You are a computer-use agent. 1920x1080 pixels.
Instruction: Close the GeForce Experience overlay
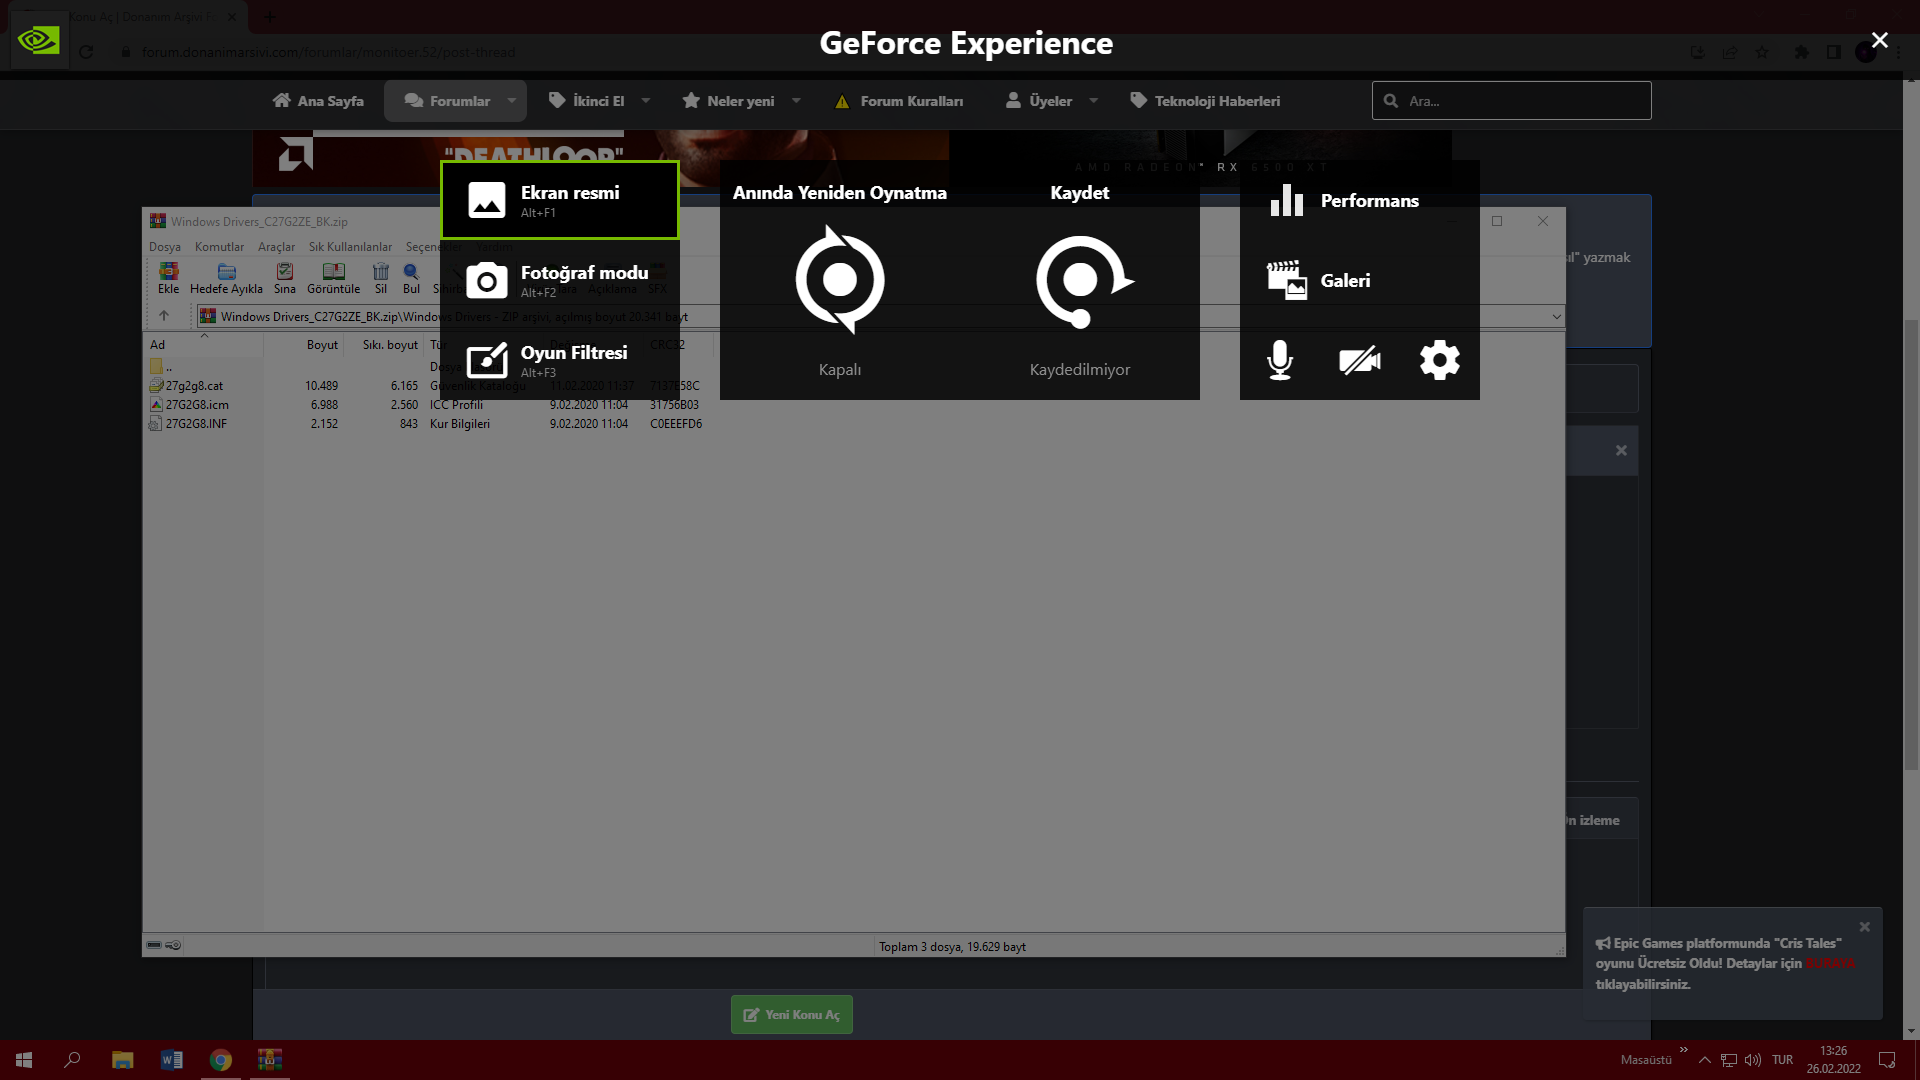pos(1879,40)
